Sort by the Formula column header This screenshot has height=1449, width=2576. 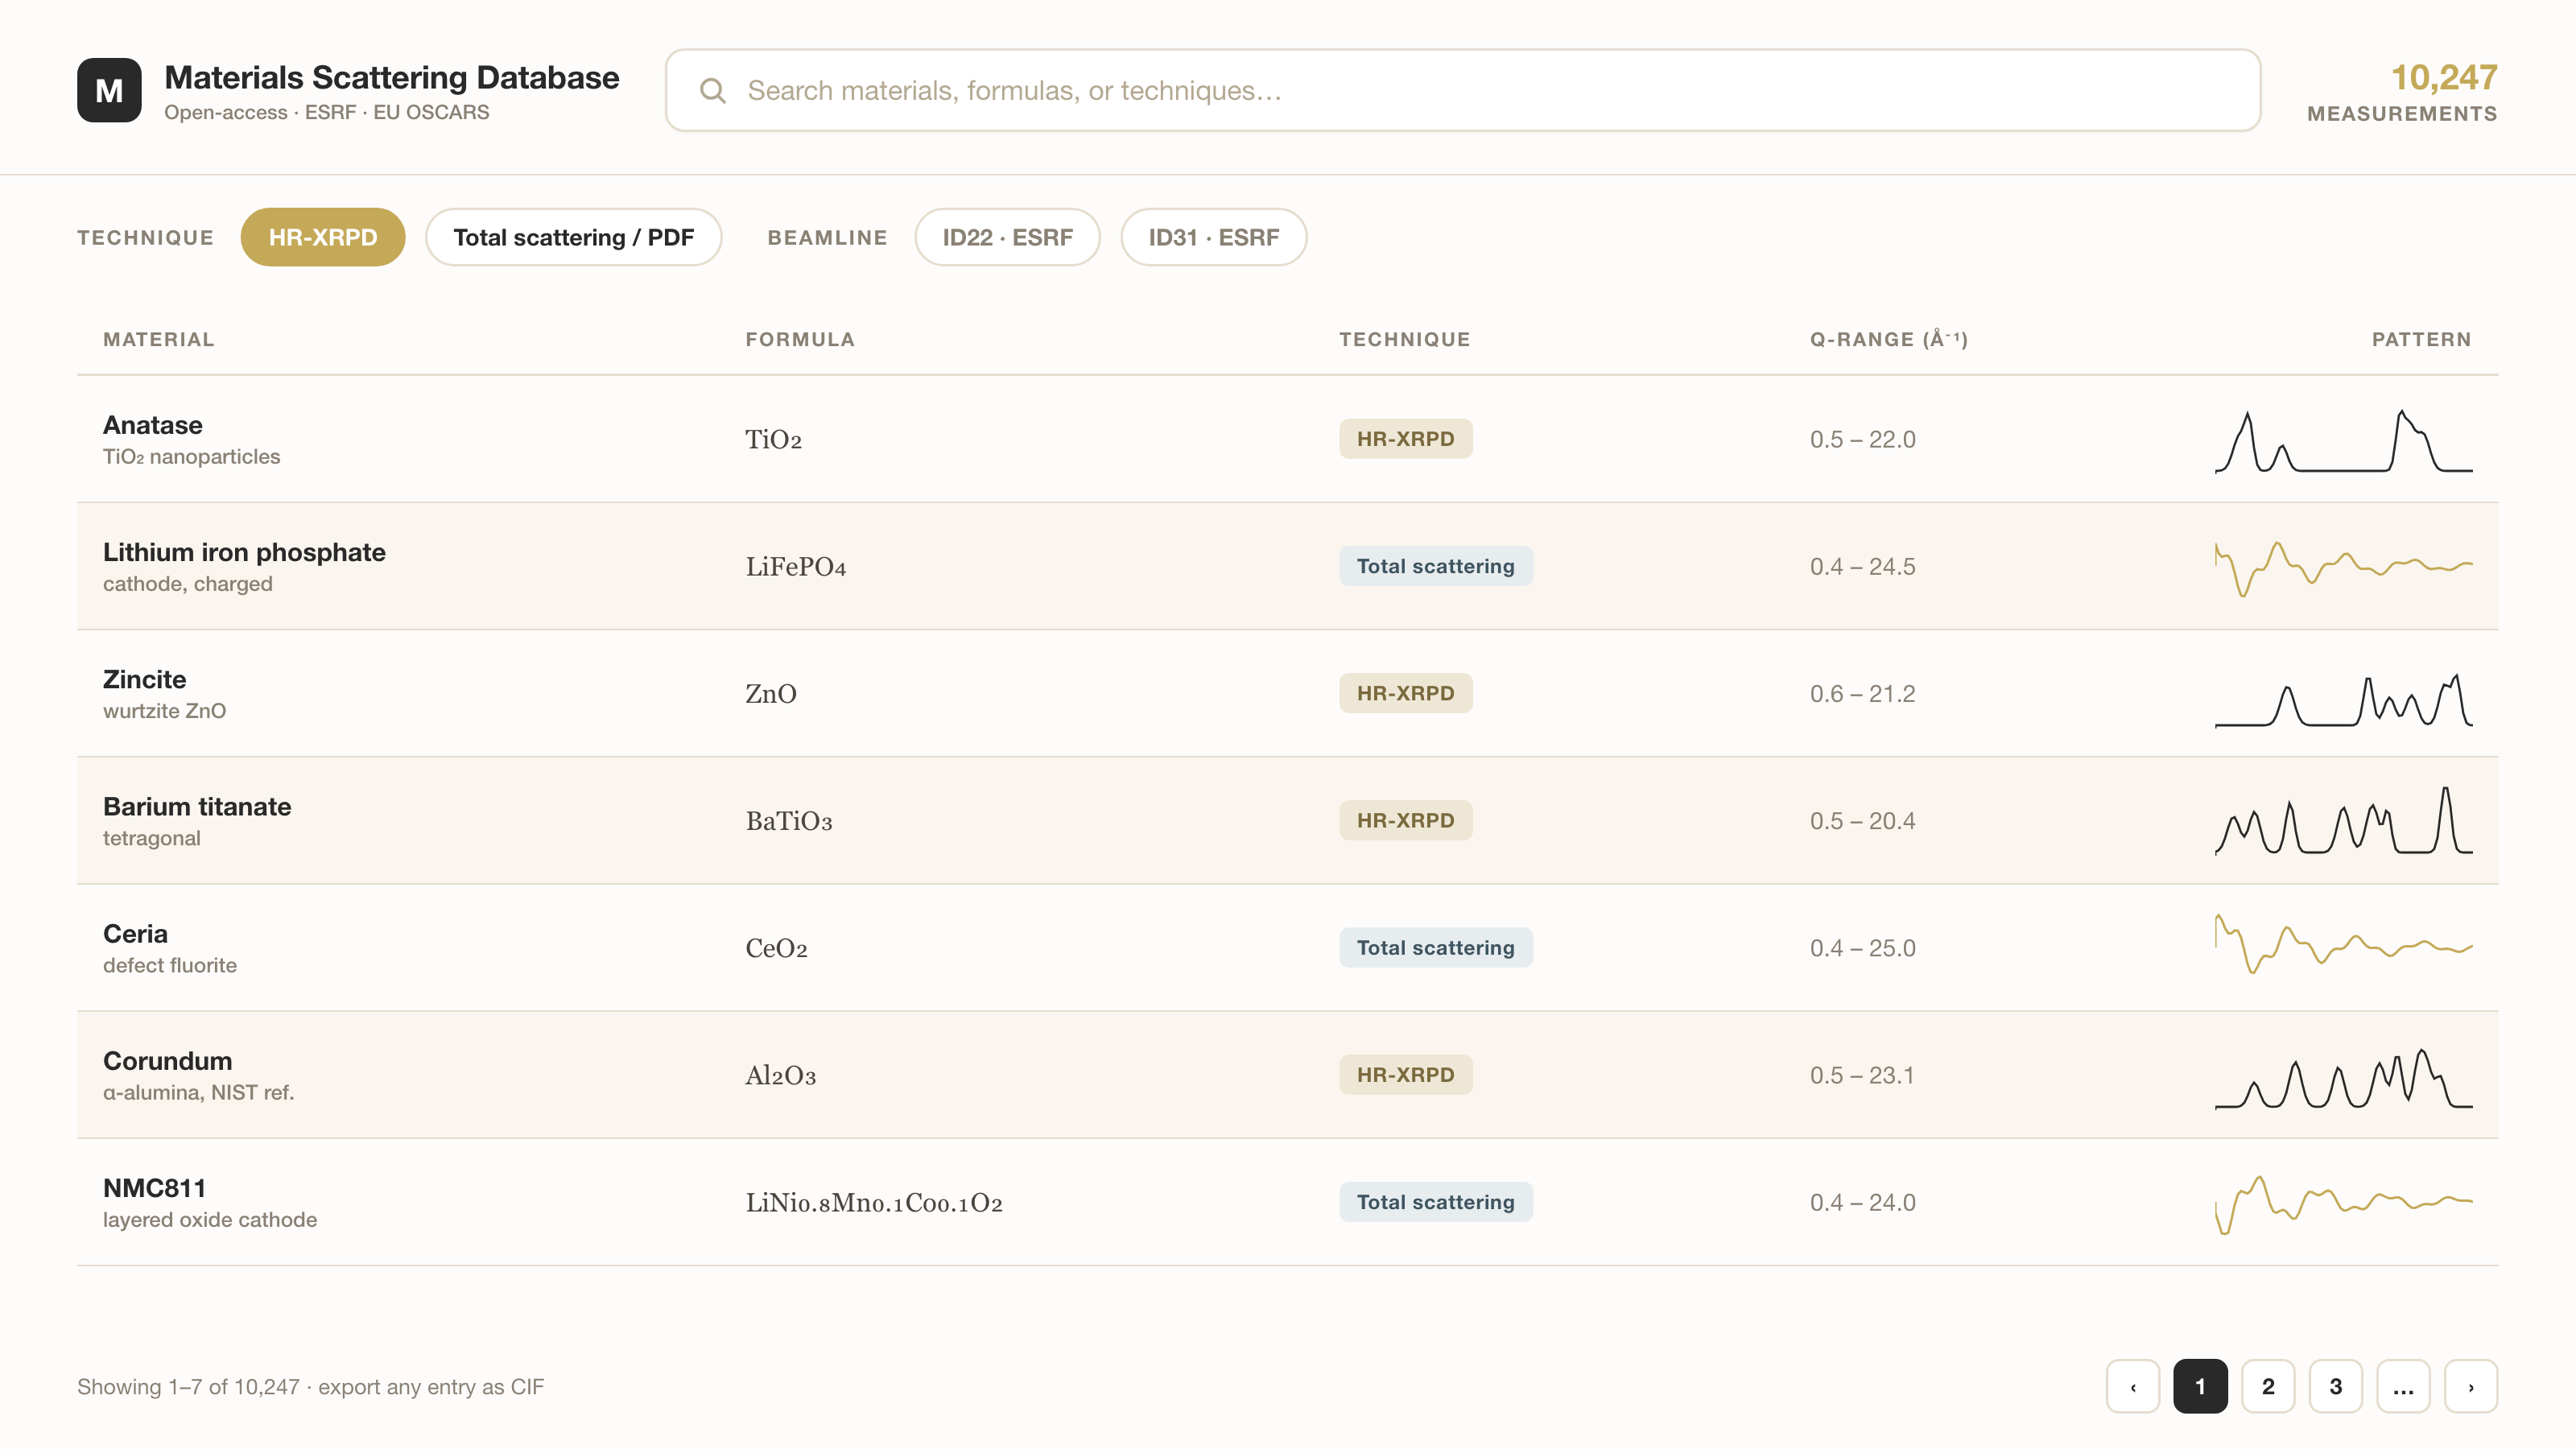(800, 339)
